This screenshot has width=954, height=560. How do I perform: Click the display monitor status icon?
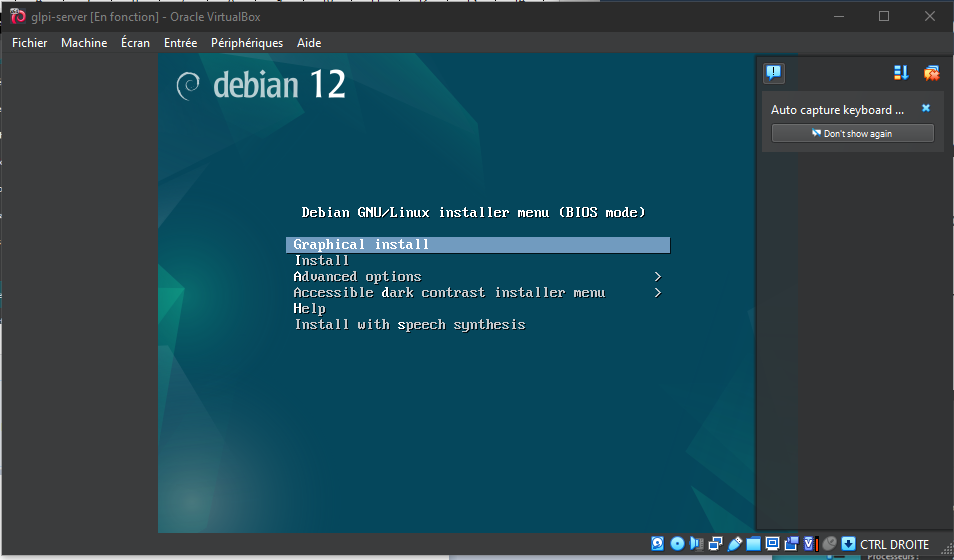point(772,544)
